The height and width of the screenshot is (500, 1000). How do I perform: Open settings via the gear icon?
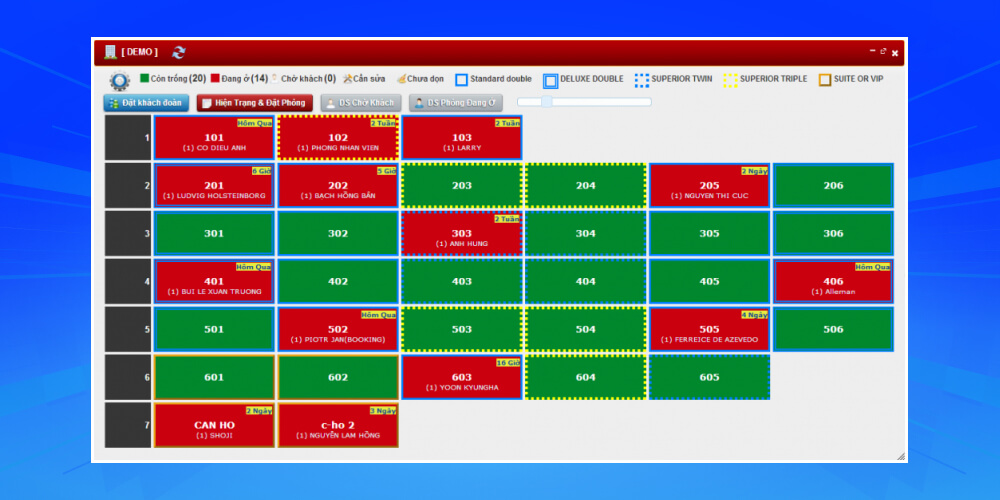pos(120,82)
